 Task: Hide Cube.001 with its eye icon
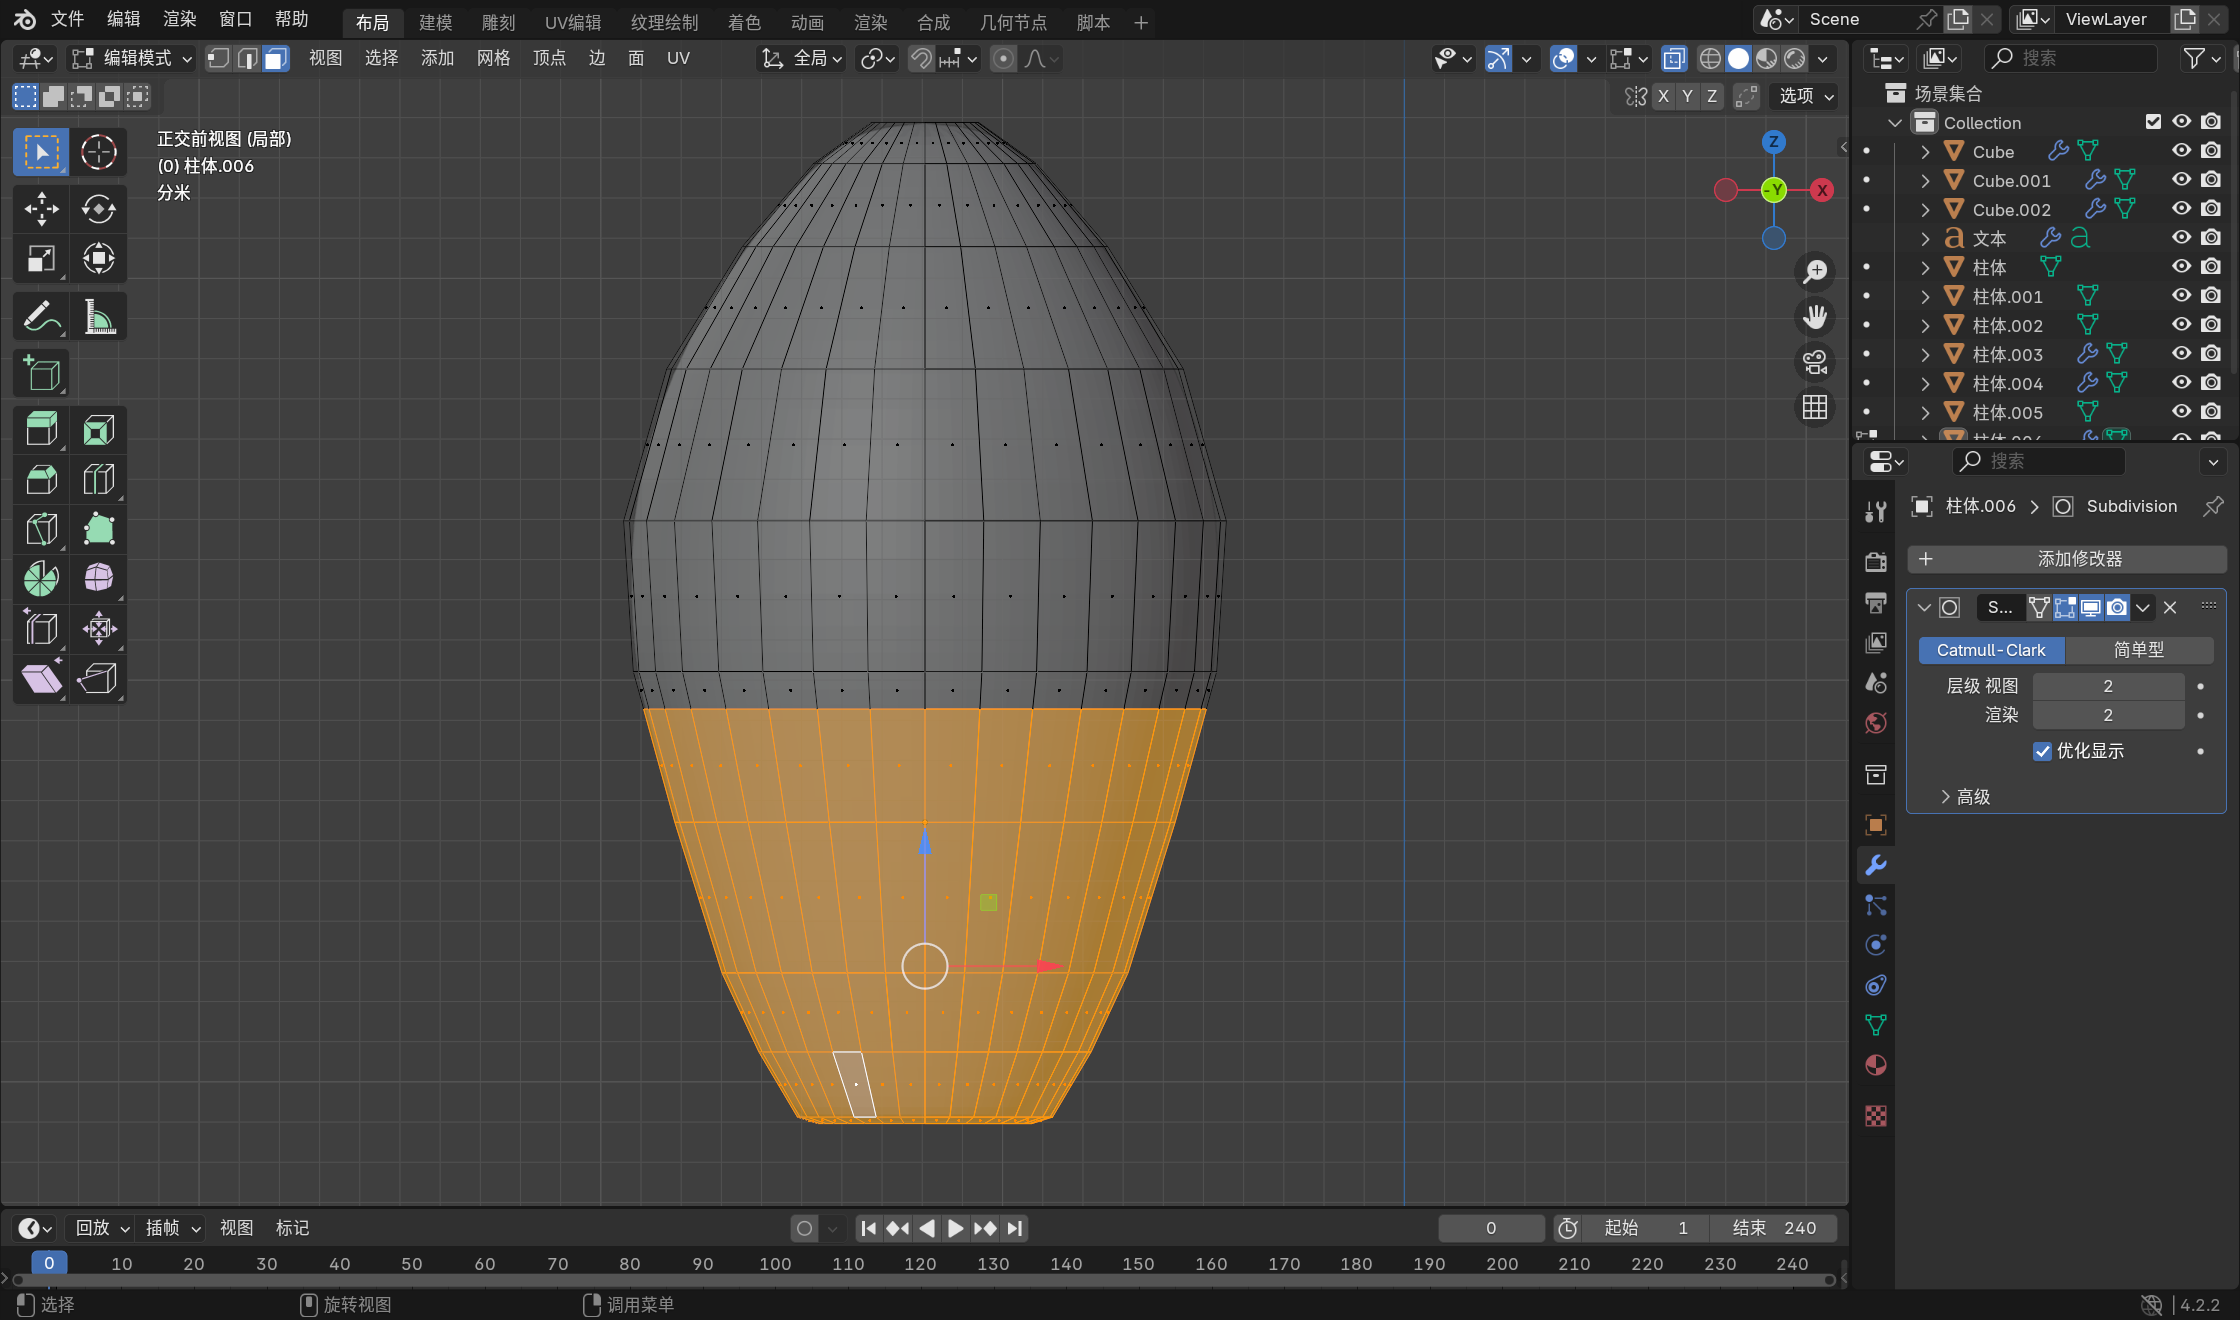tap(2181, 180)
